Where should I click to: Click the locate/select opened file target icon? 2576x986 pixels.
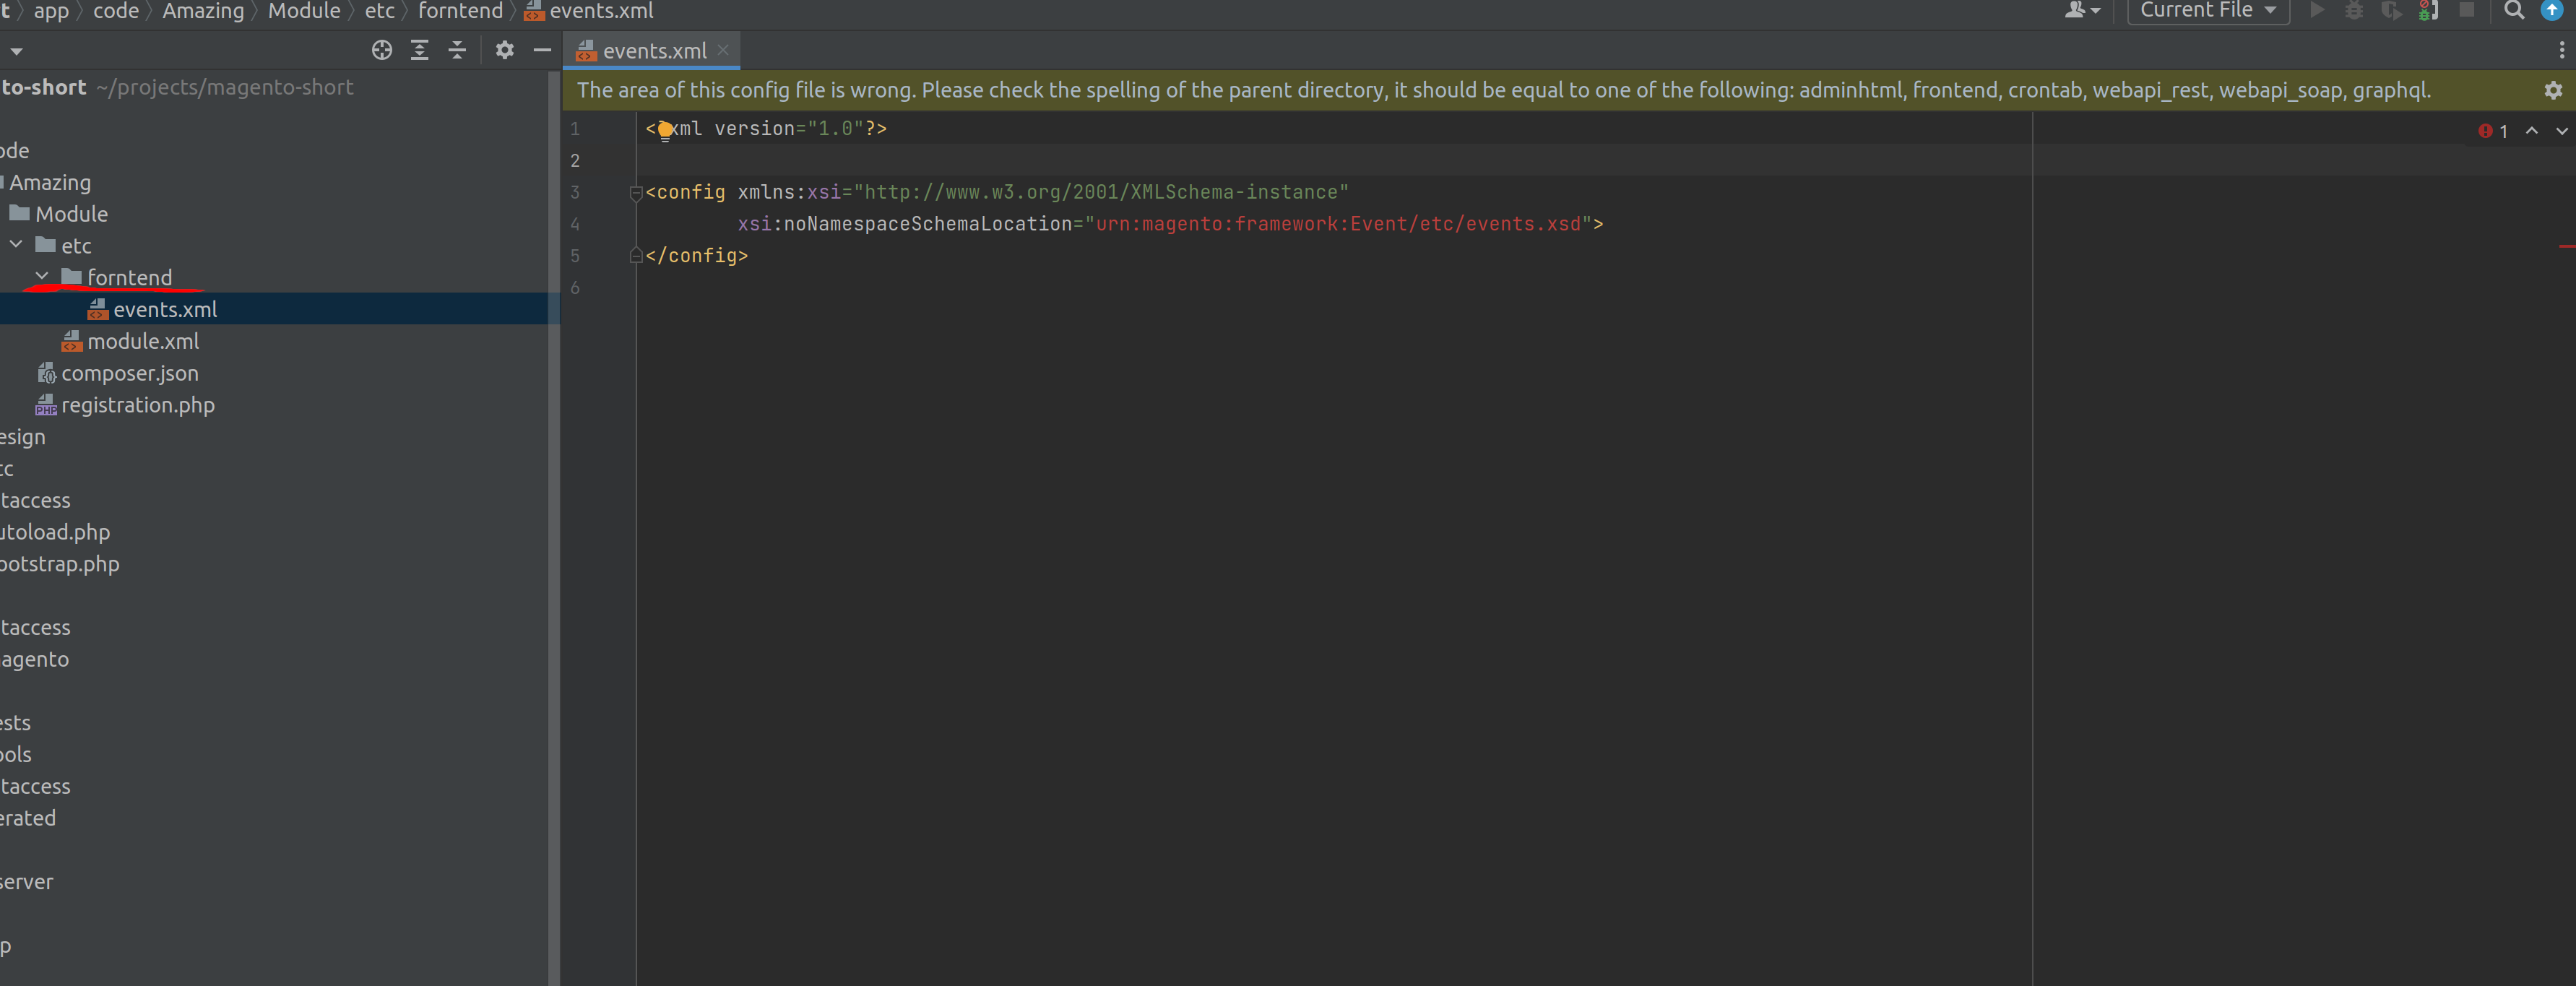(x=381, y=50)
